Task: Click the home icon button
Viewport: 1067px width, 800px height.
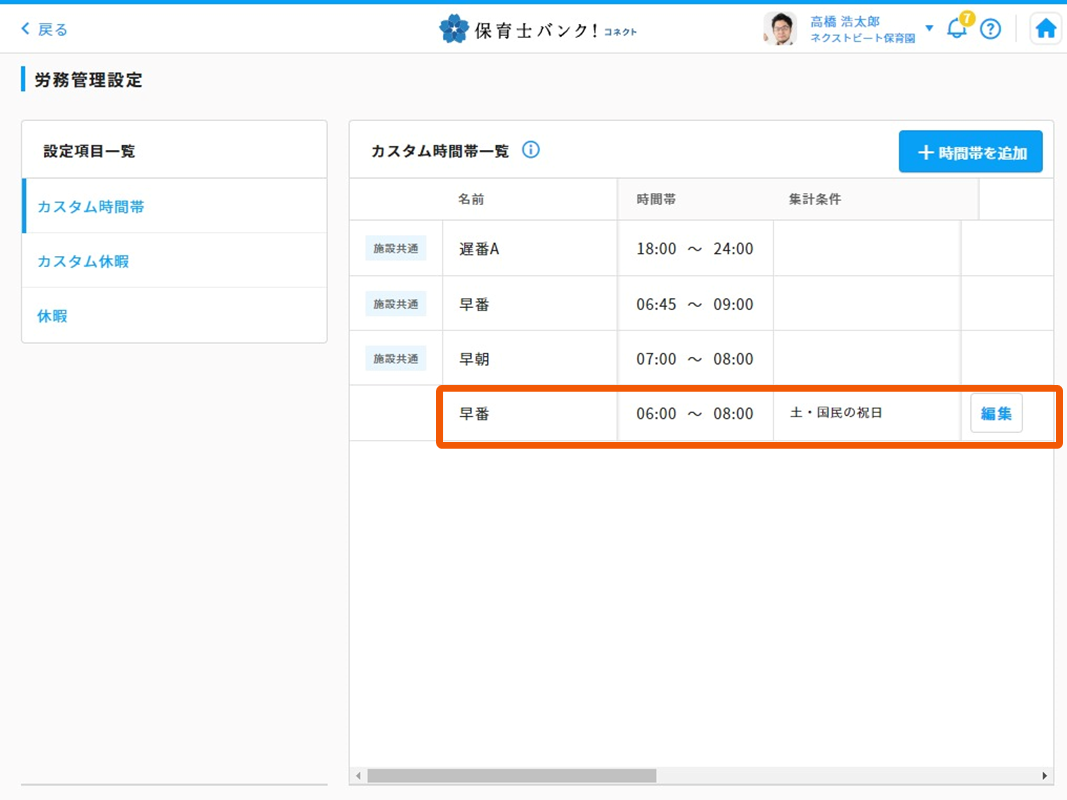Action: [x=1046, y=29]
